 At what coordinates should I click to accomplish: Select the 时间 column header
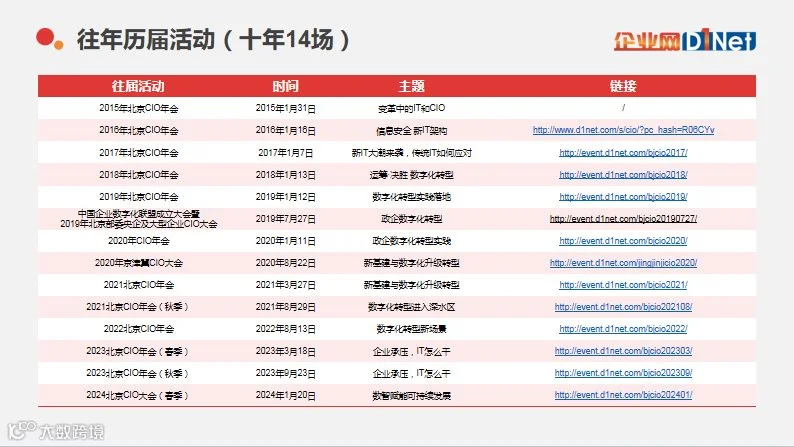[x=286, y=86]
